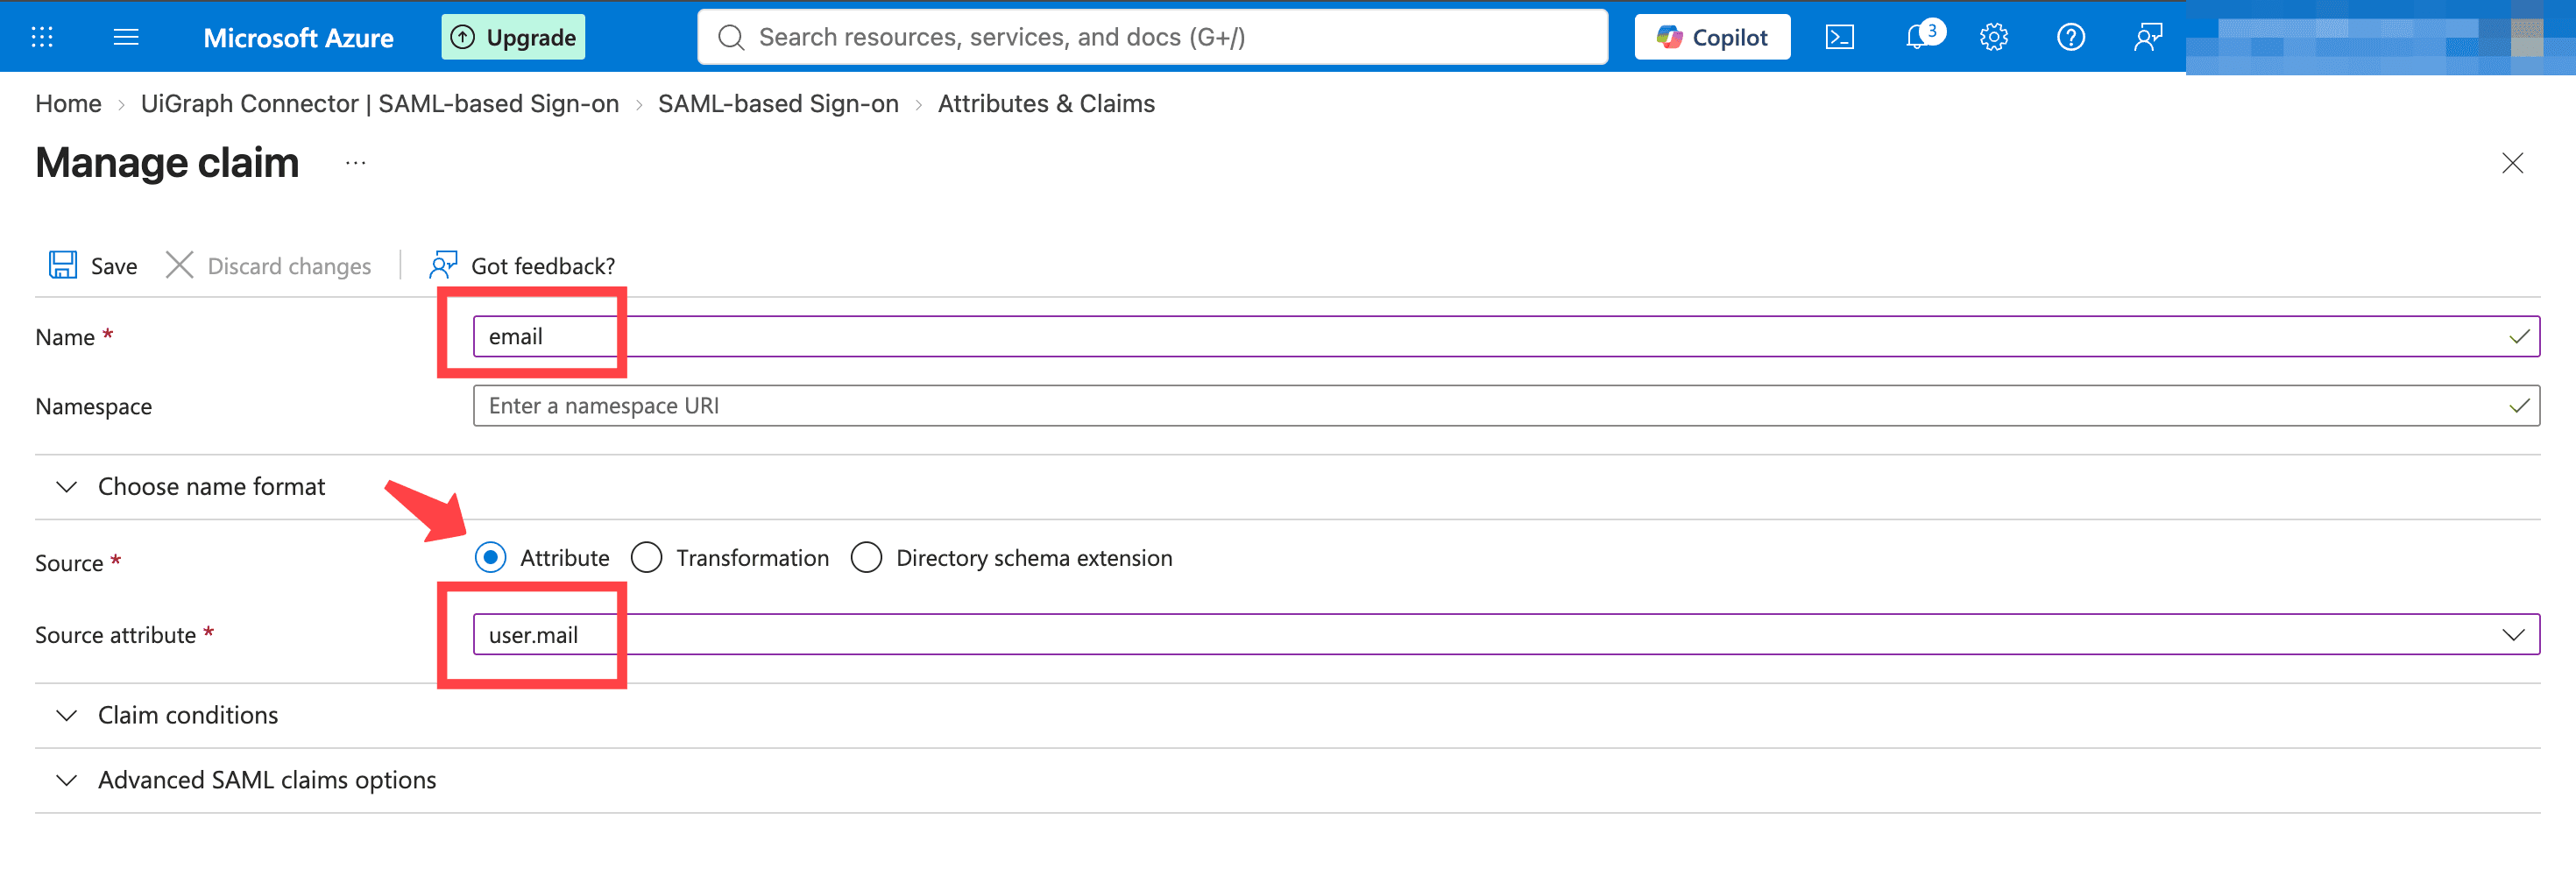
Task: Click the blurred account profile area
Action: tap(2380, 37)
